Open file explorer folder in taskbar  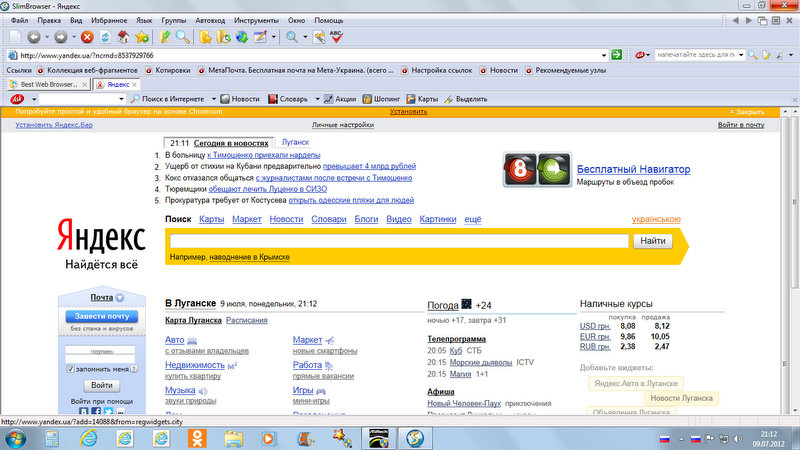[234, 438]
